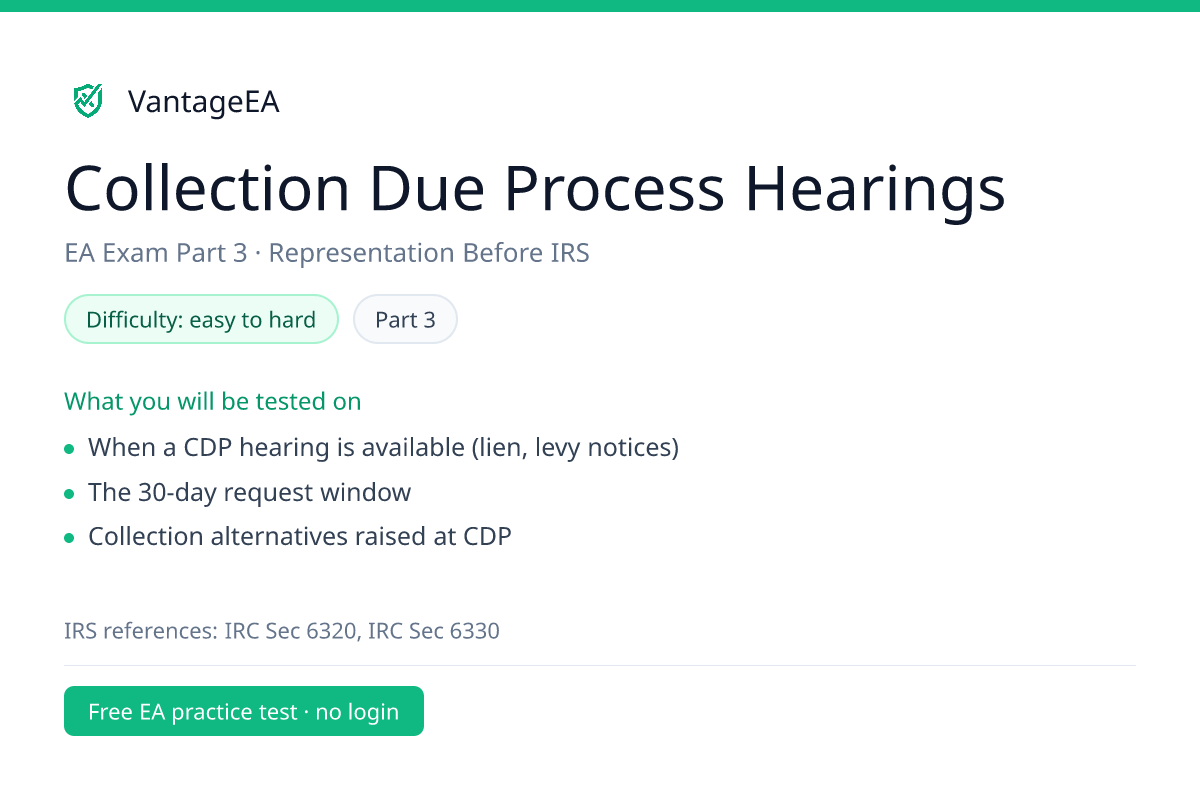Click the Difficulty: easy to hard badge
Screen dimensions: 1200x800
pyautogui.click(x=201, y=320)
